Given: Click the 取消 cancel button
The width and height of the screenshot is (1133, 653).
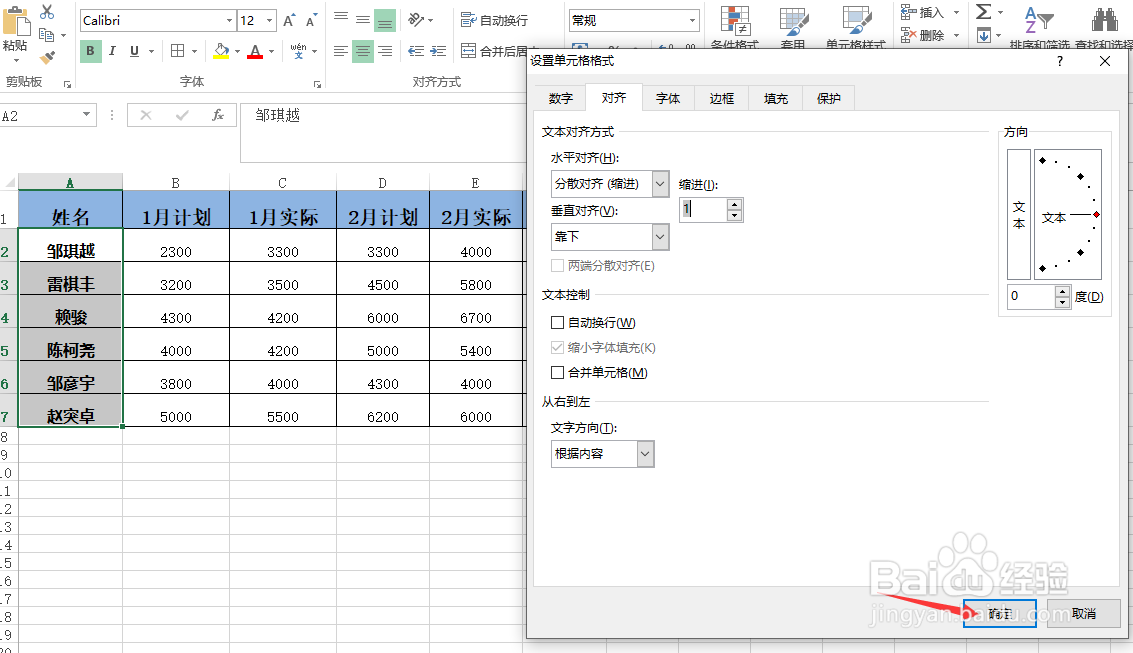Looking at the screenshot, I should pos(1084,613).
